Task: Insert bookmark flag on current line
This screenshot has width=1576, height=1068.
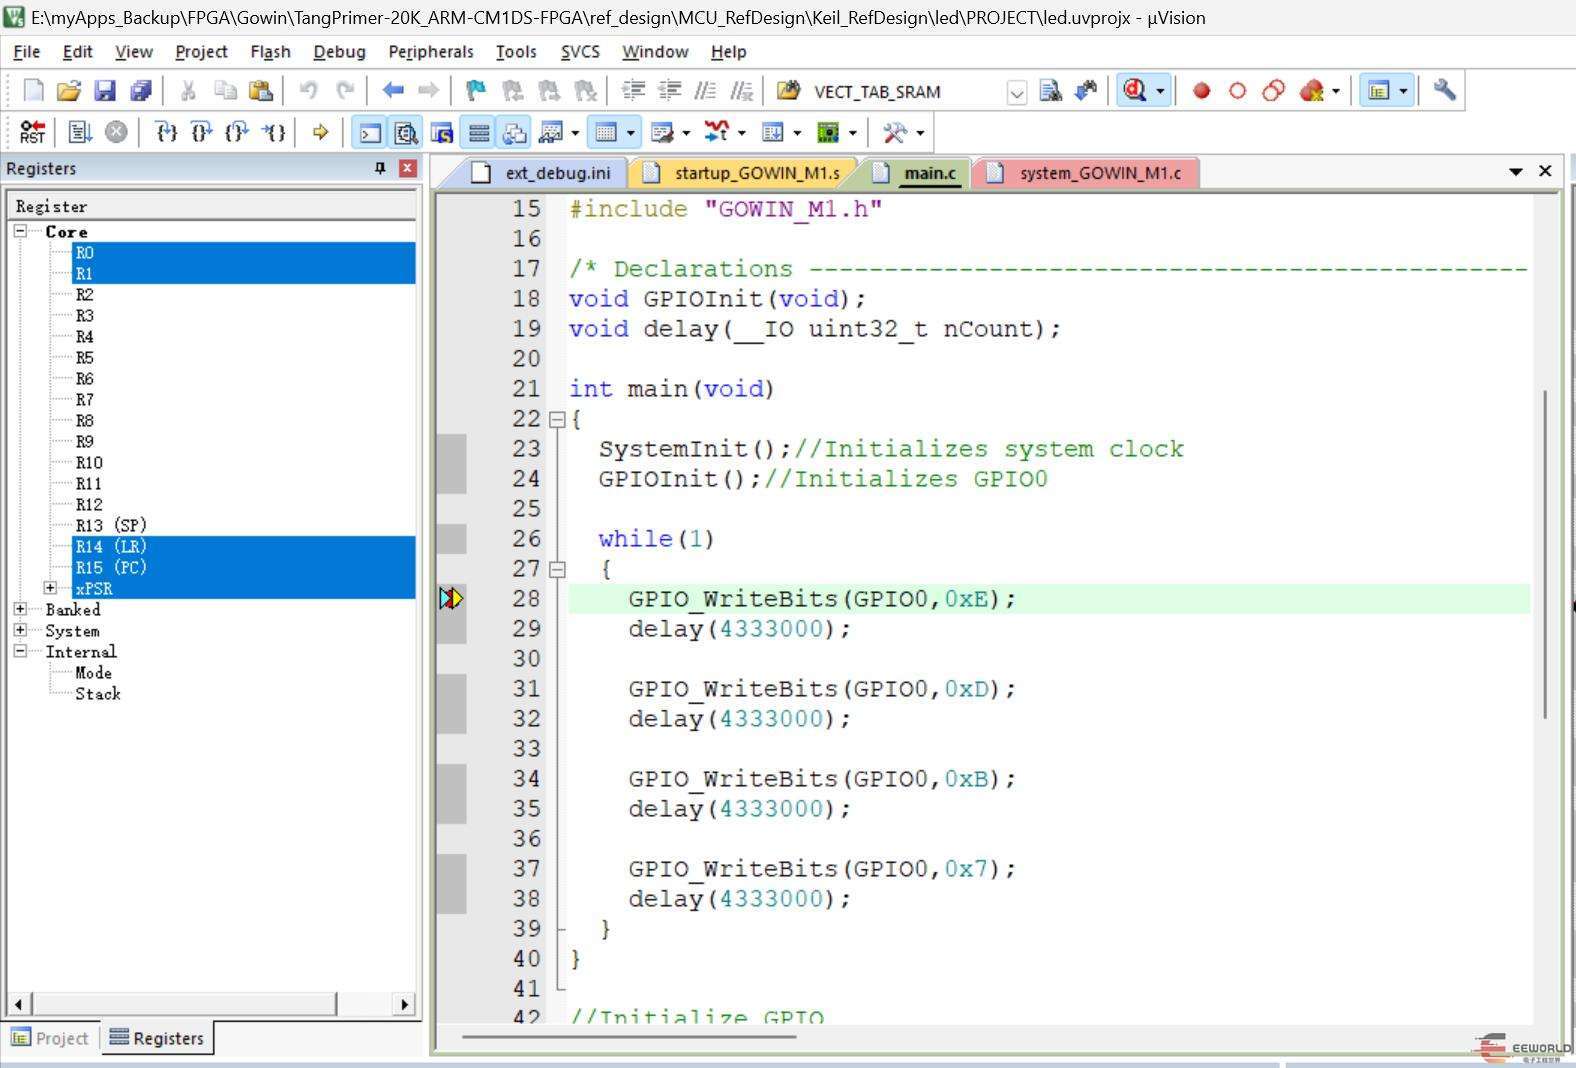Action: pos(476,91)
